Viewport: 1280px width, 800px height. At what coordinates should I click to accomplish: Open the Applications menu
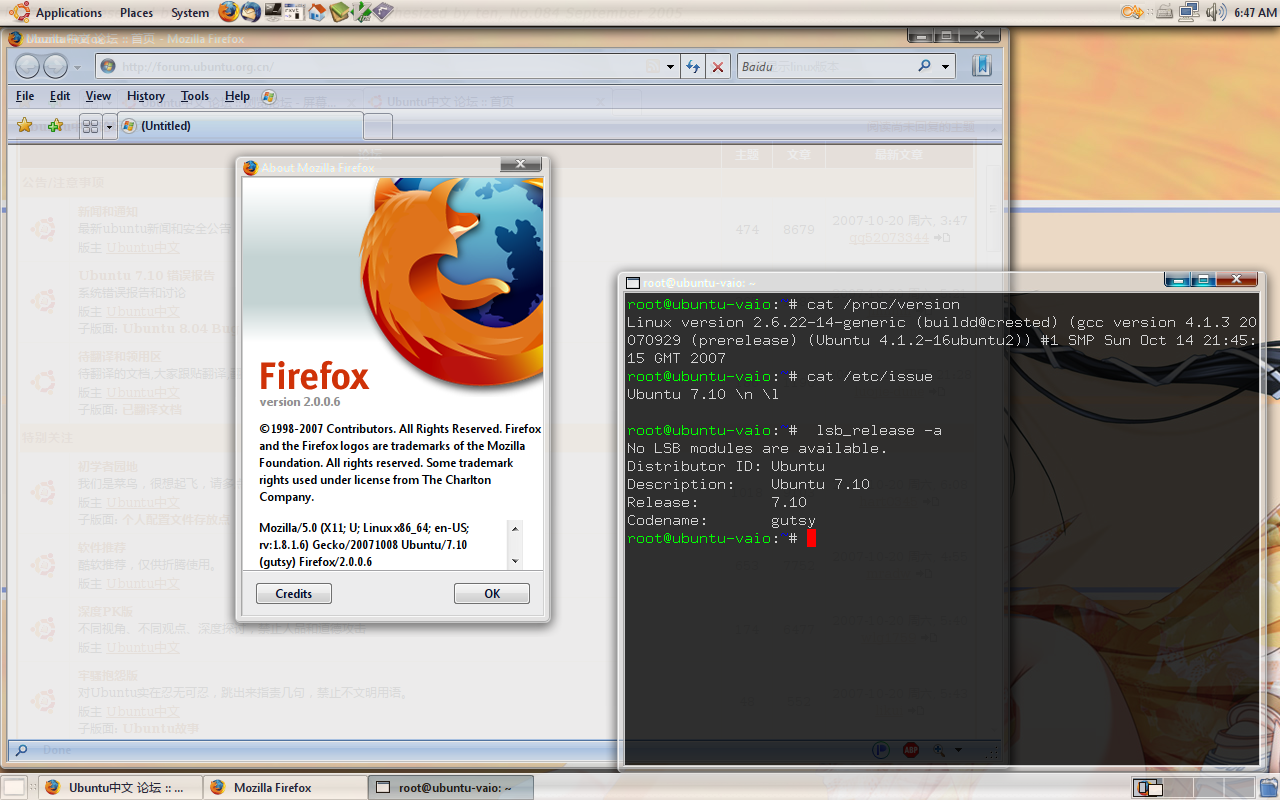coord(69,12)
